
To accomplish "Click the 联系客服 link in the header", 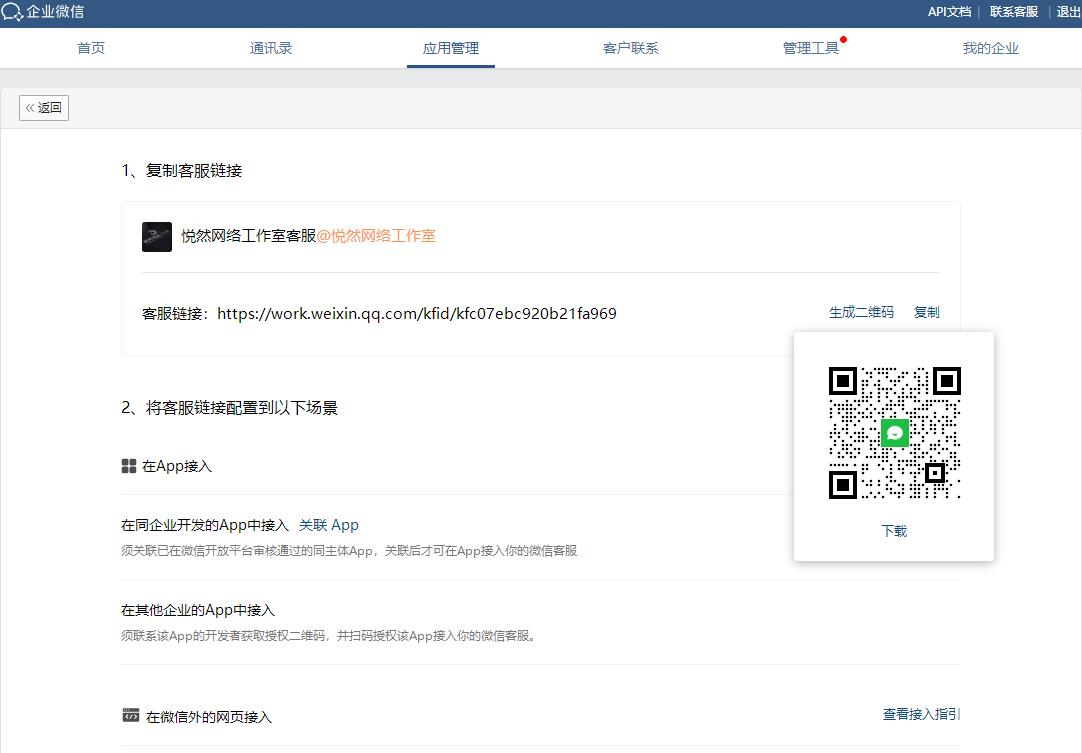I will coord(1014,12).
